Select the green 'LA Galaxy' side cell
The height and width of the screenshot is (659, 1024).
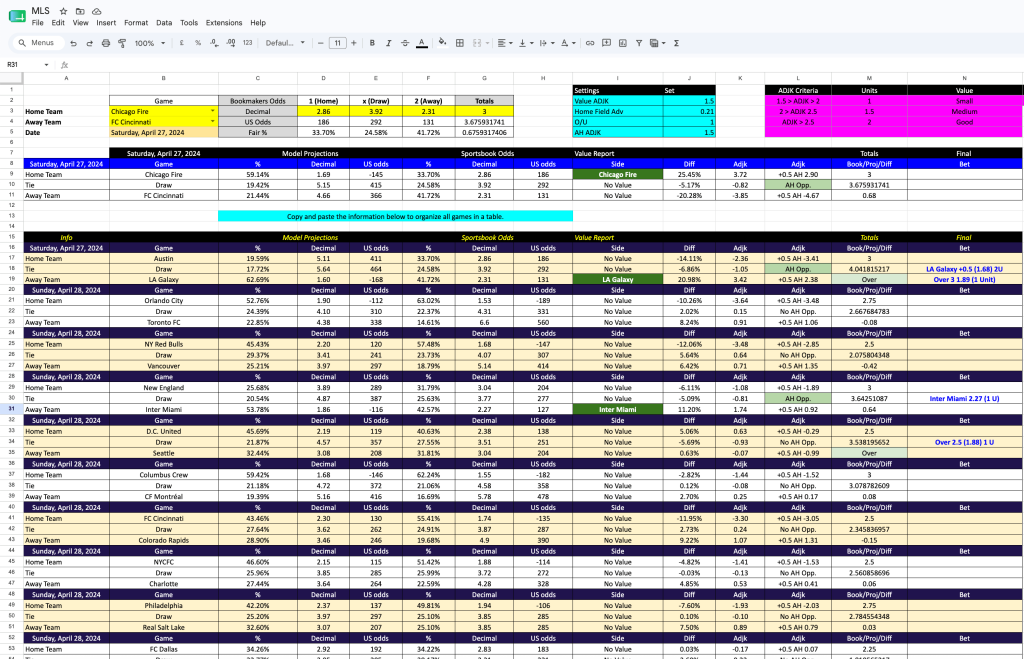coord(618,280)
